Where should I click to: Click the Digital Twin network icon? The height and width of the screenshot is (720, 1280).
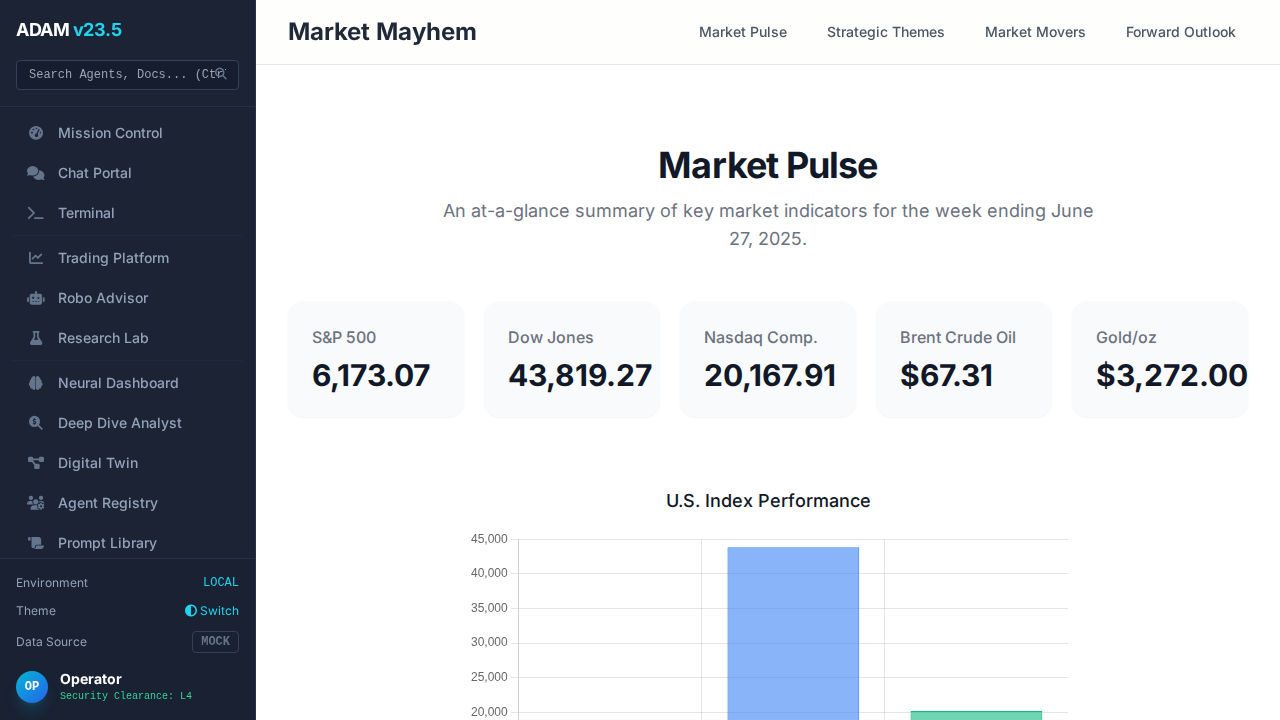click(36, 463)
